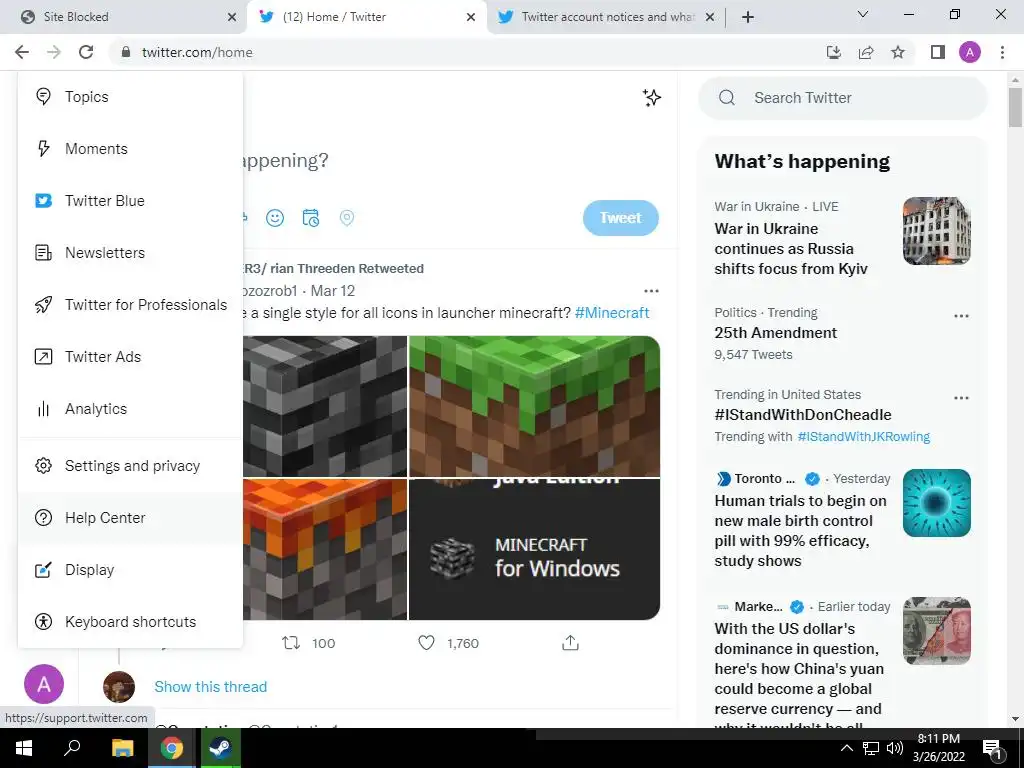Like the Minecraft tweet

(448, 643)
